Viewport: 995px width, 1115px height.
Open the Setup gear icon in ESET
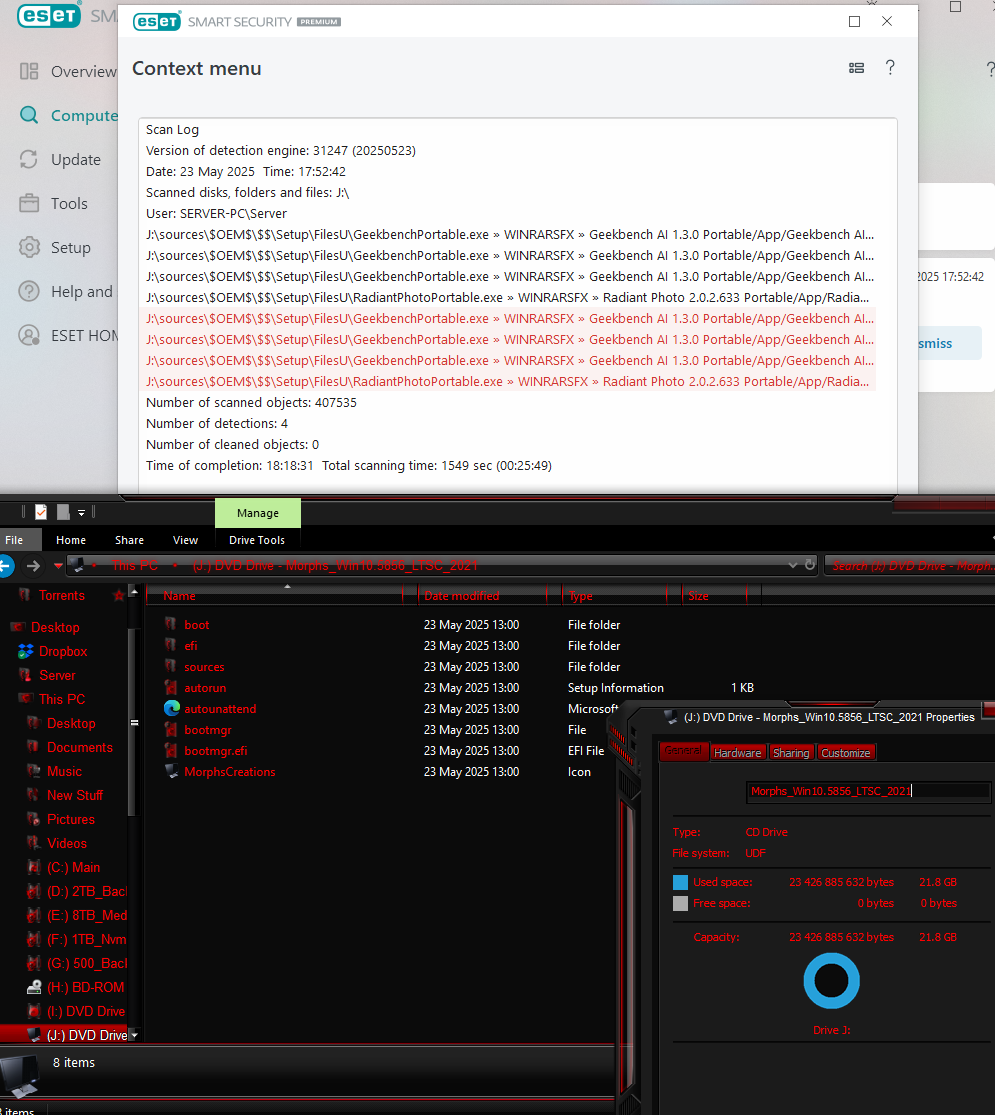click(x=29, y=247)
